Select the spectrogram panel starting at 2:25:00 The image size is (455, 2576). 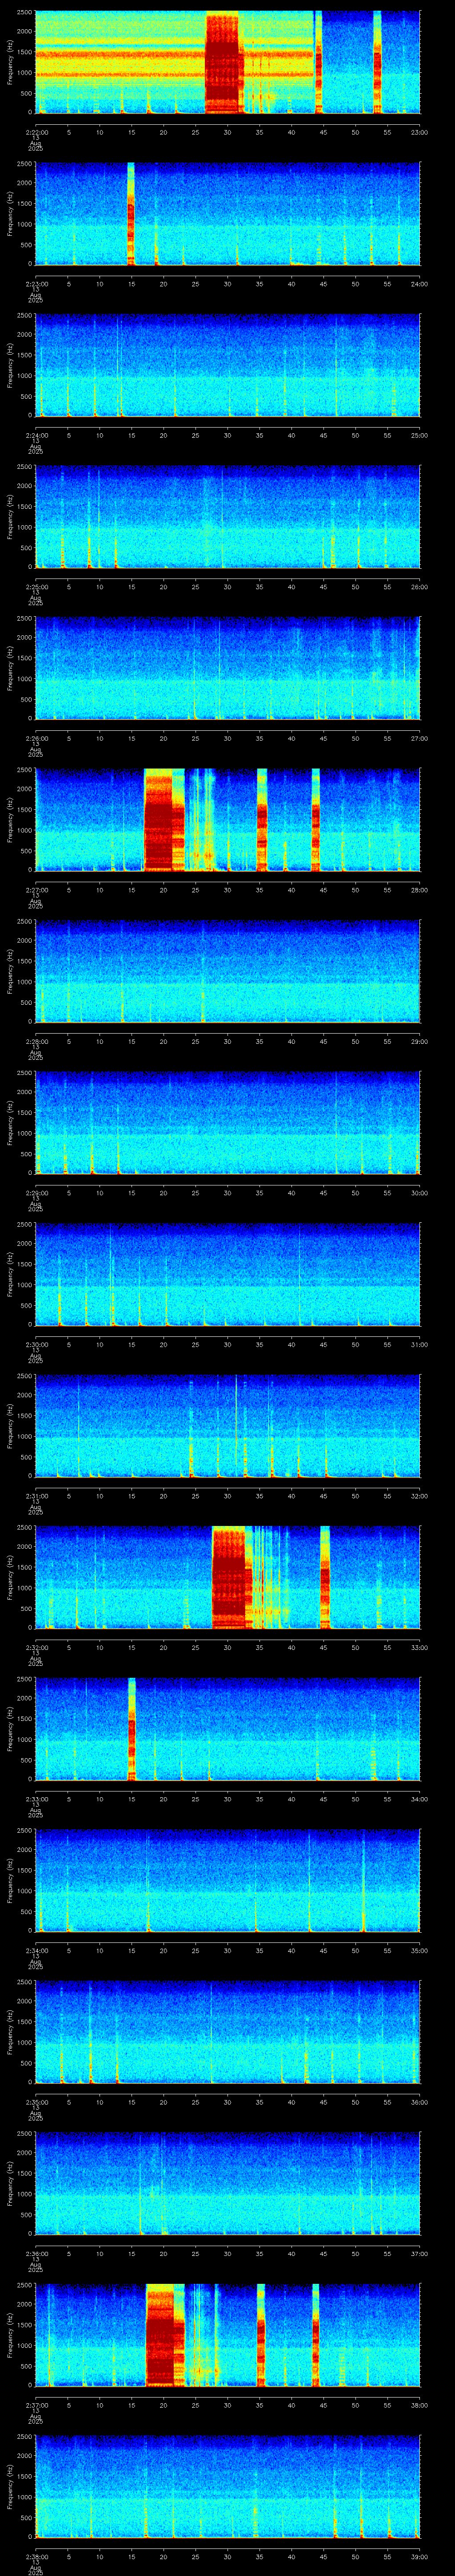(227, 517)
